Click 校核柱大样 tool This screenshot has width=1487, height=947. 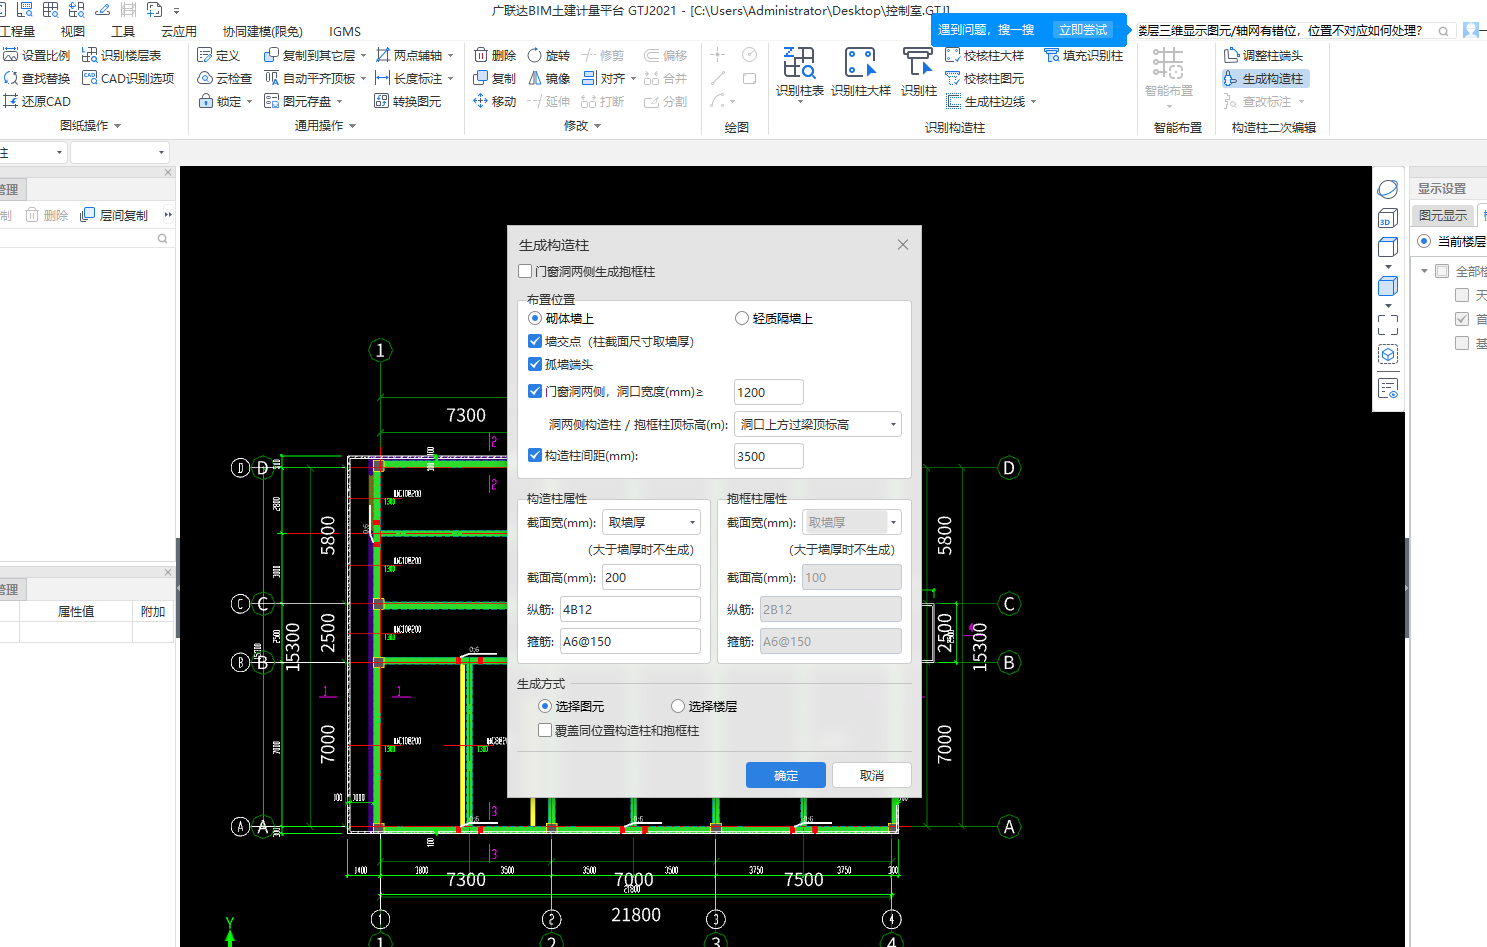click(985, 55)
